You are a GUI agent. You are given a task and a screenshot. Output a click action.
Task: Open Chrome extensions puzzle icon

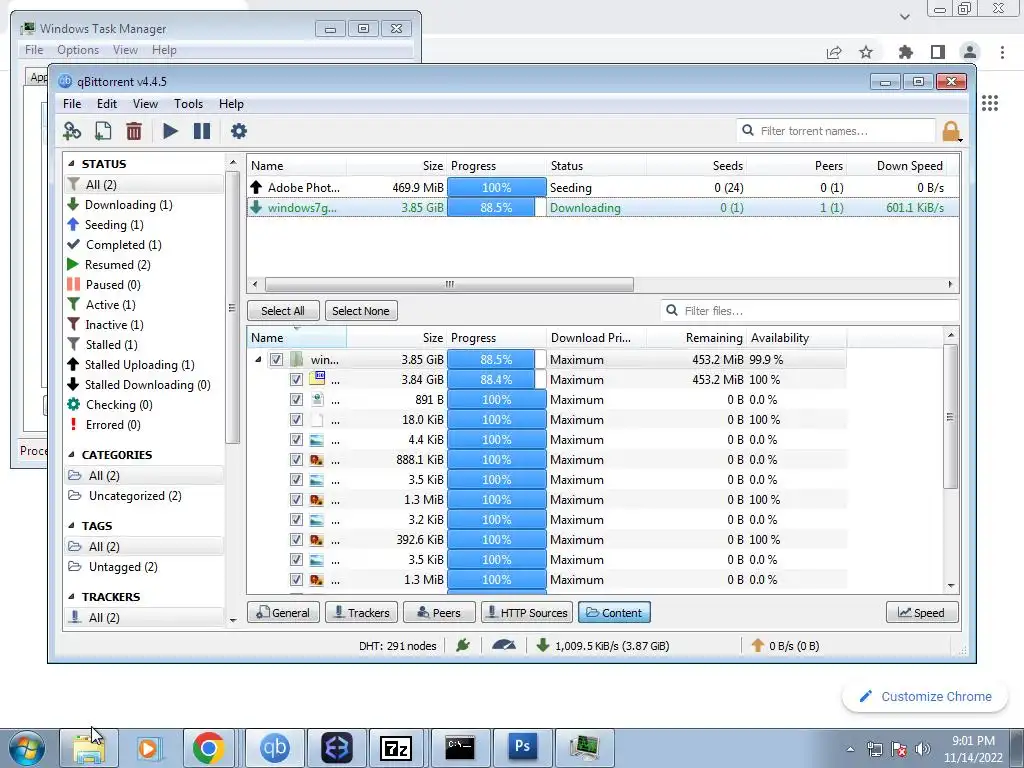[905, 52]
